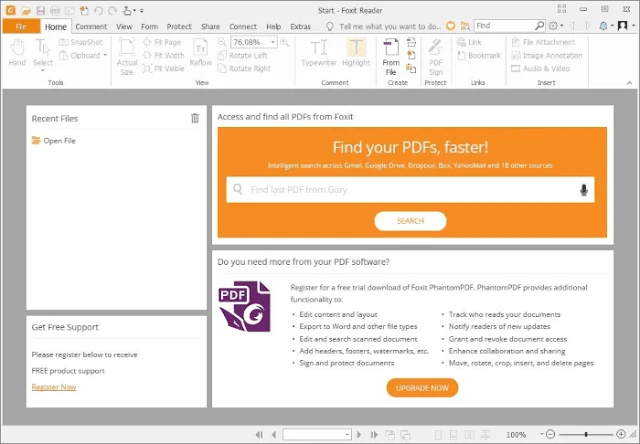Click the Link tool in Links group
This screenshot has height=444, width=640.
click(x=469, y=42)
